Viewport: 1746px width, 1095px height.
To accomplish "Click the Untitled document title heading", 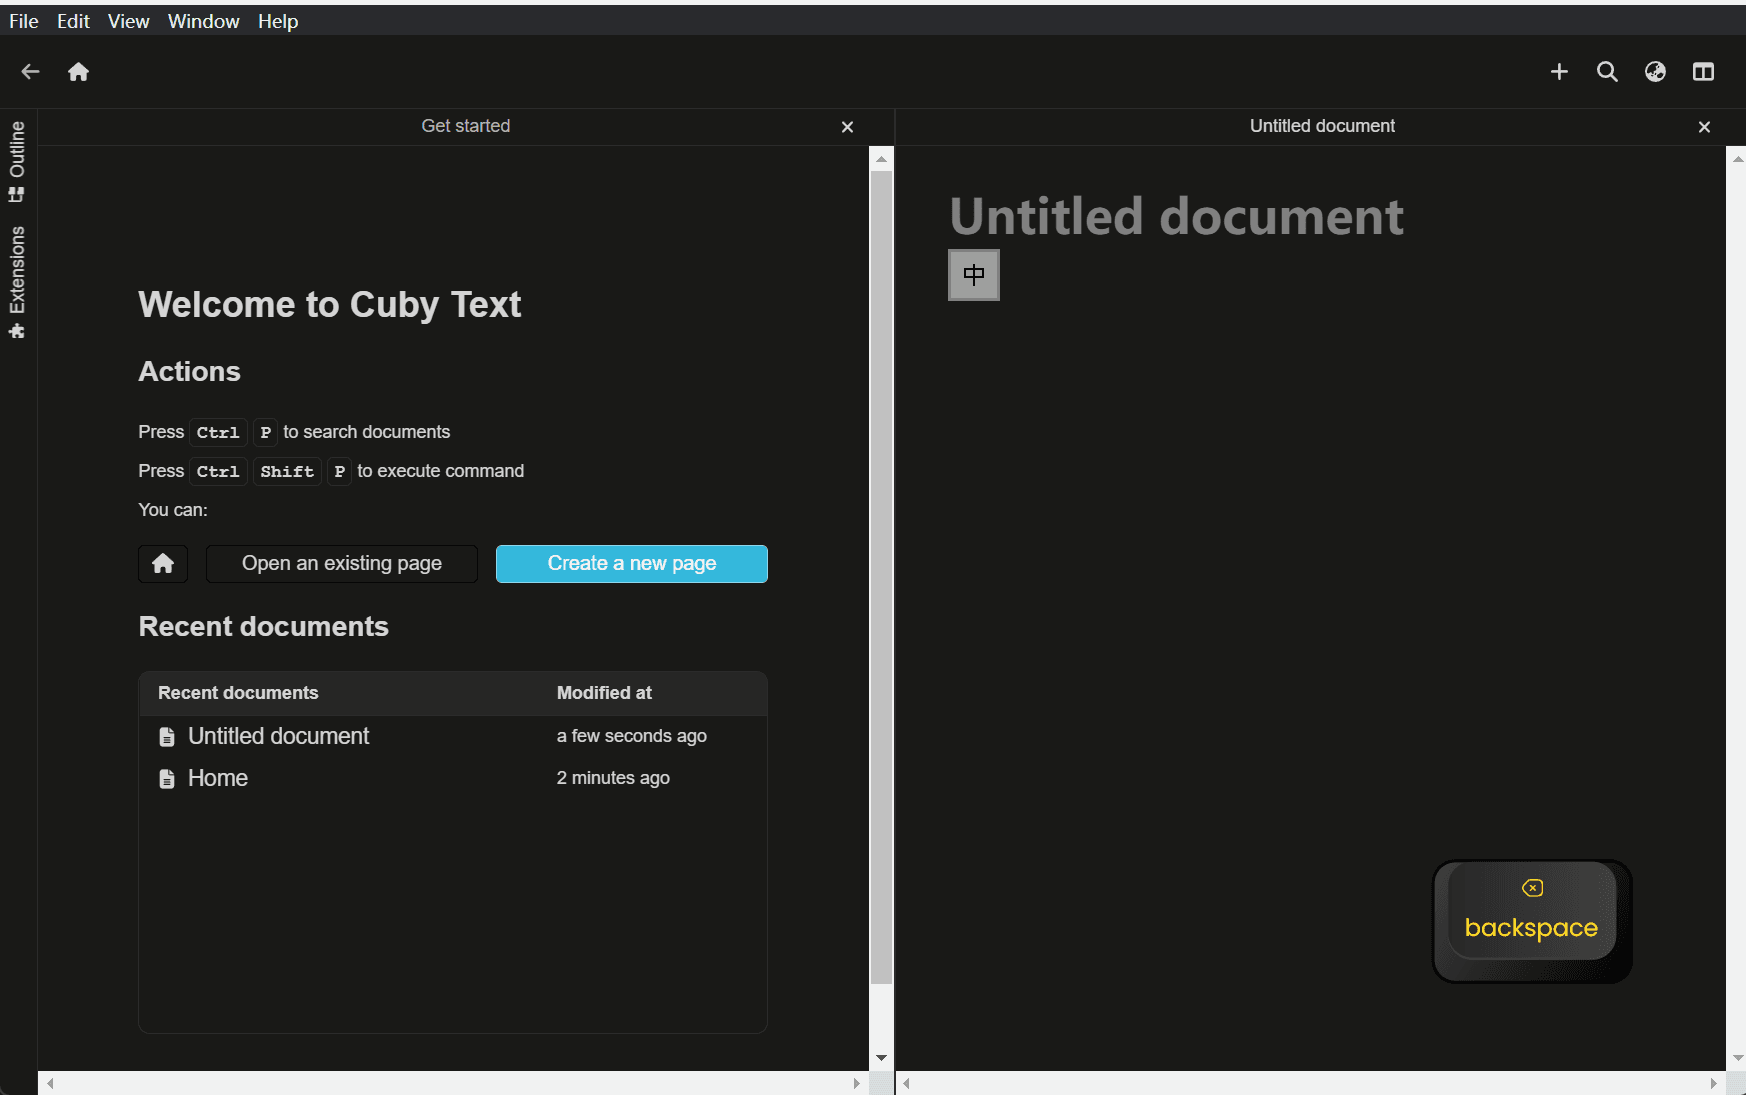I will [1176, 216].
